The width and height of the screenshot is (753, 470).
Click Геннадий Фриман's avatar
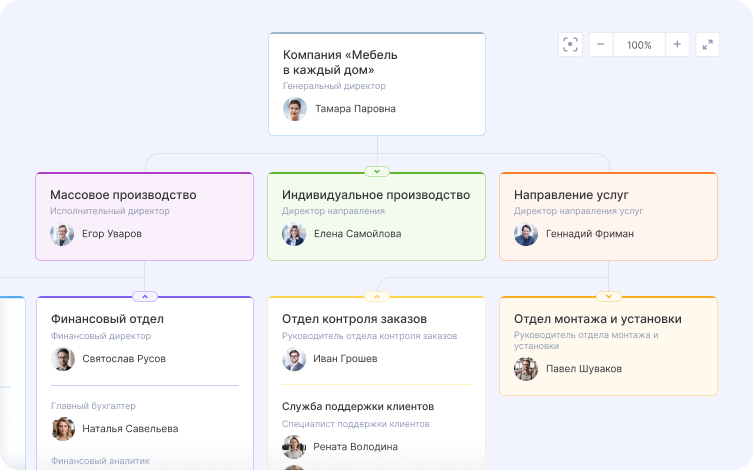click(x=526, y=234)
